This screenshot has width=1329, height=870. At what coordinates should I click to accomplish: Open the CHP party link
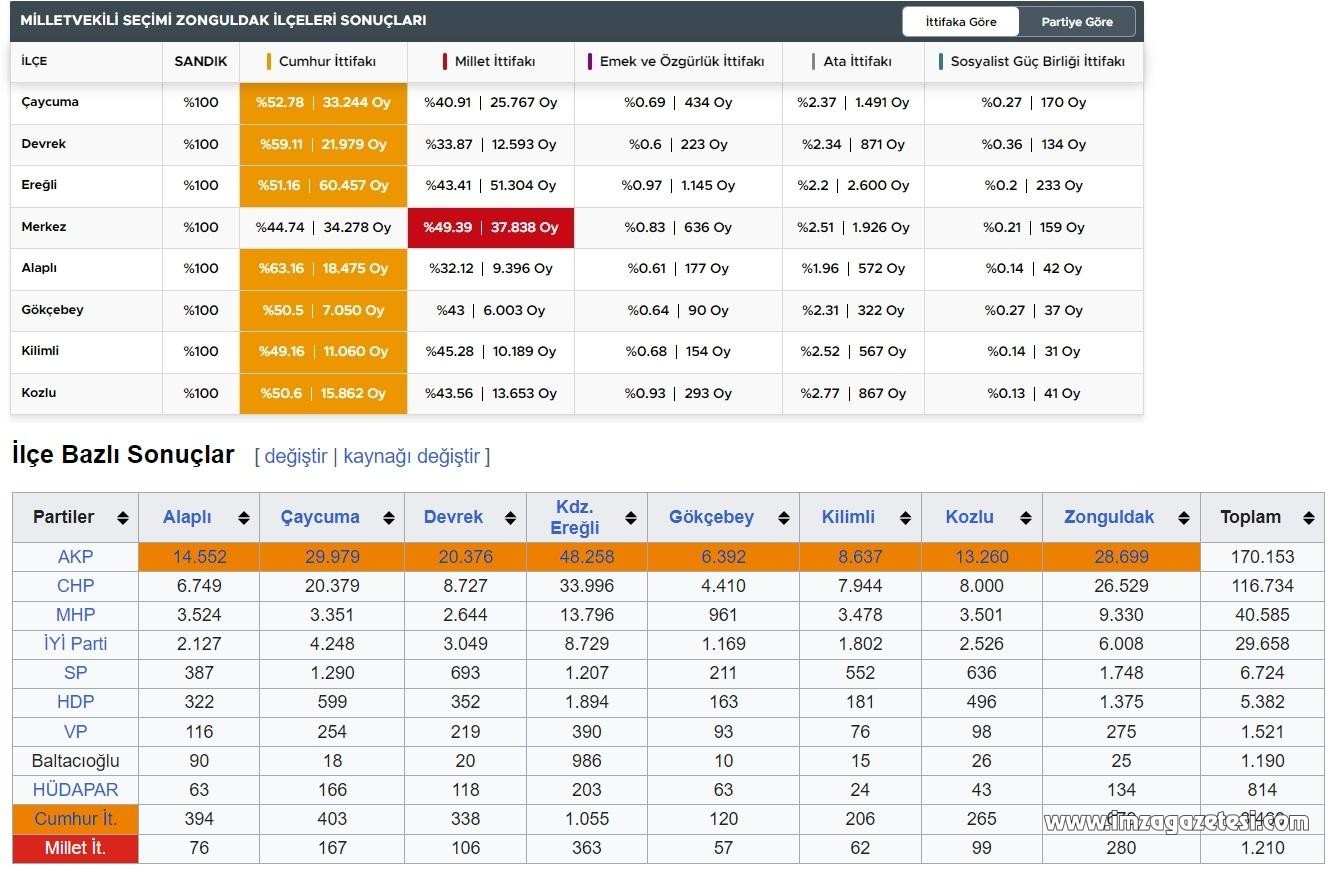(x=75, y=586)
